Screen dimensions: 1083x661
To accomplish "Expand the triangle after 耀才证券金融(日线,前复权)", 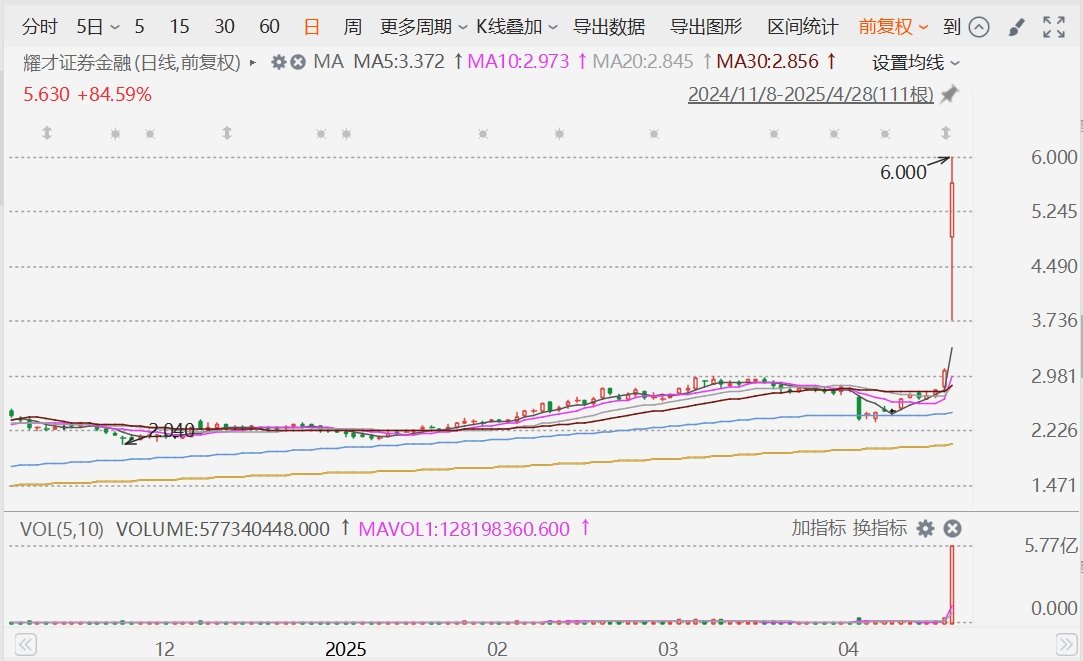I will (253, 63).
